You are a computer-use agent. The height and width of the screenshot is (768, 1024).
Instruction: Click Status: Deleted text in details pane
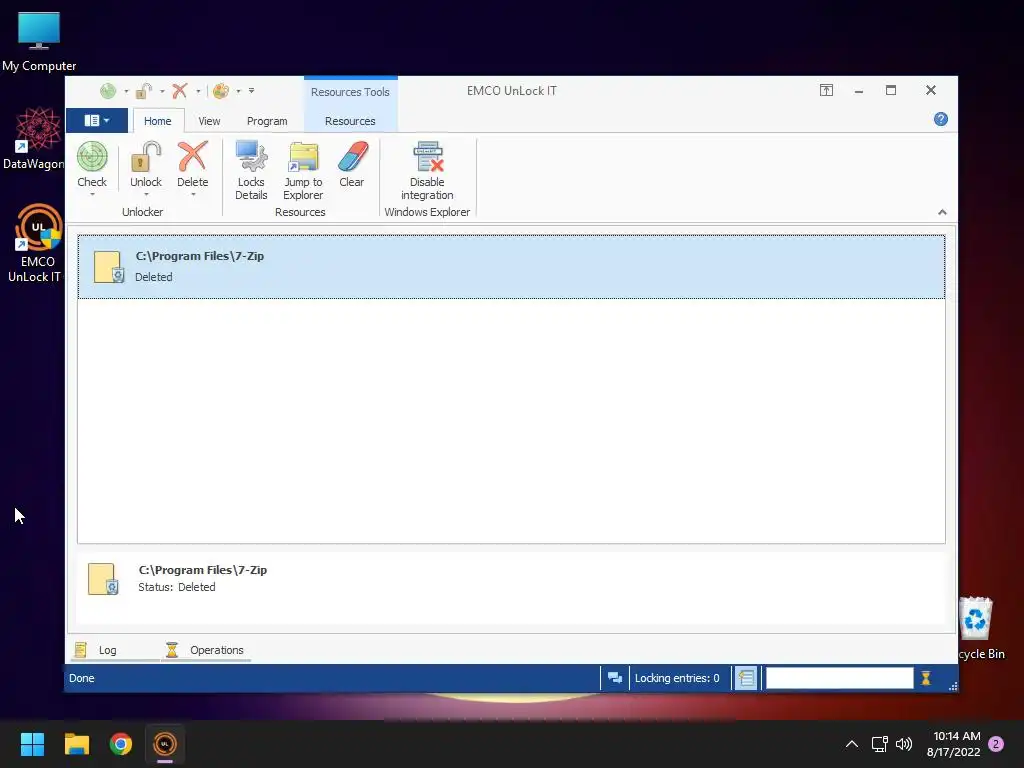(x=176, y=587)
